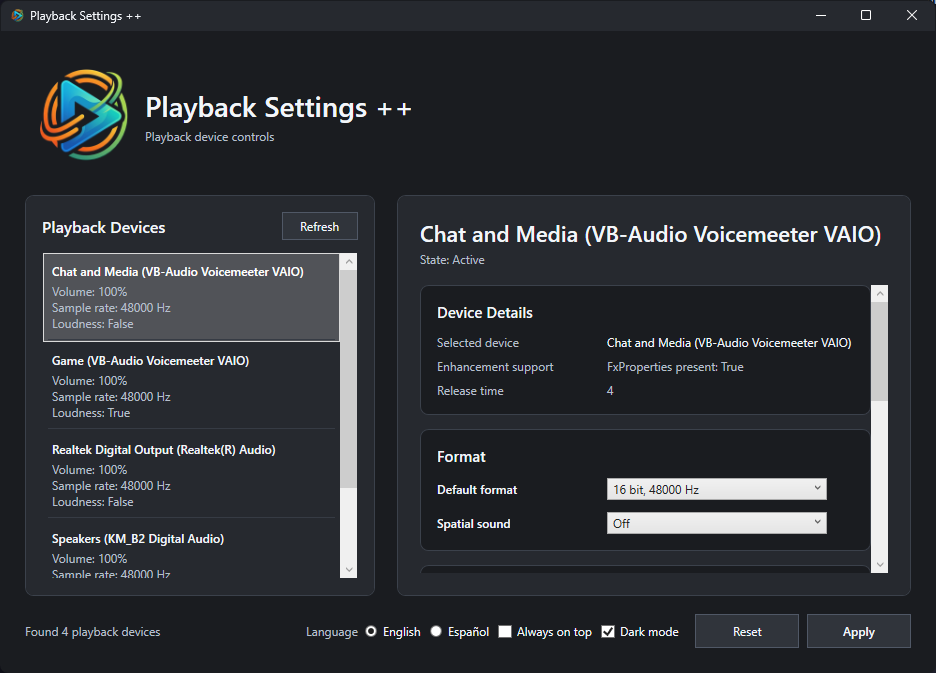
Task: Click the 'Enhancement support' label
Action: [495, 367]
